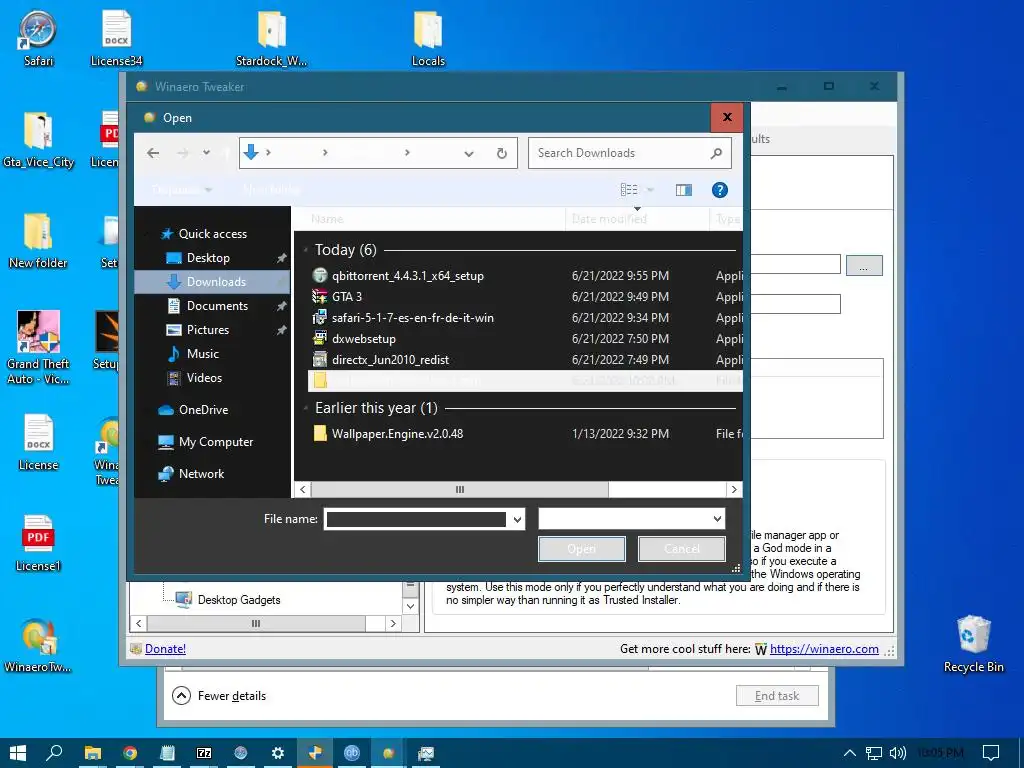Select Quick access in the sidebar
Viewport: 1024px width, 768px height.
tap(212, 234)
